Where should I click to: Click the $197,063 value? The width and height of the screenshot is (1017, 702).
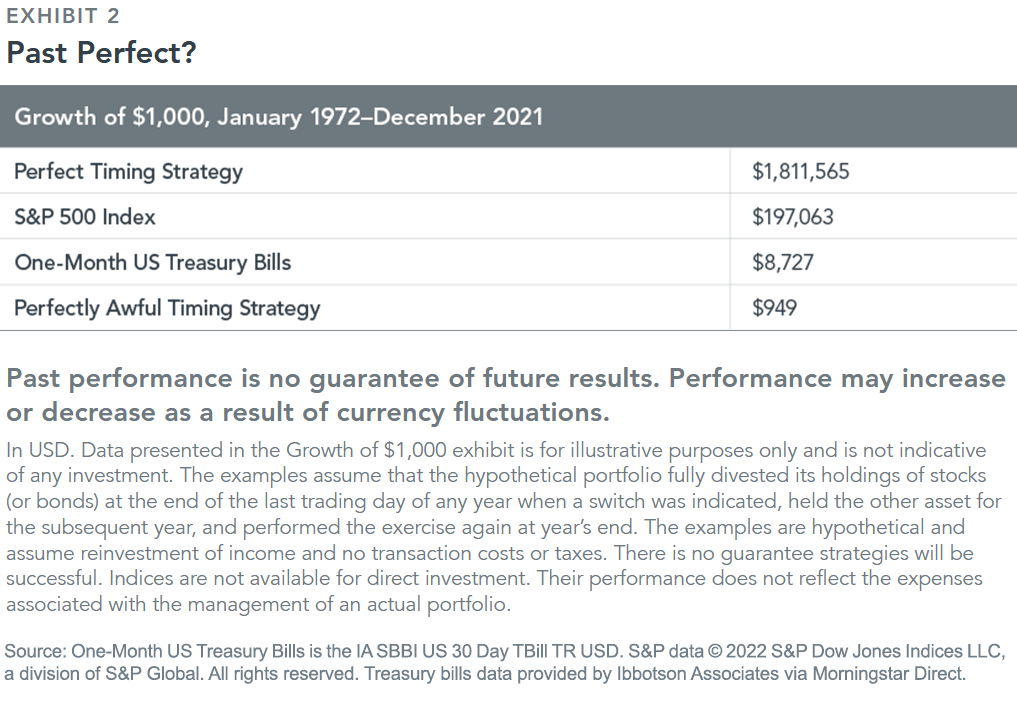pyautogui.click(x=793, y=217)
